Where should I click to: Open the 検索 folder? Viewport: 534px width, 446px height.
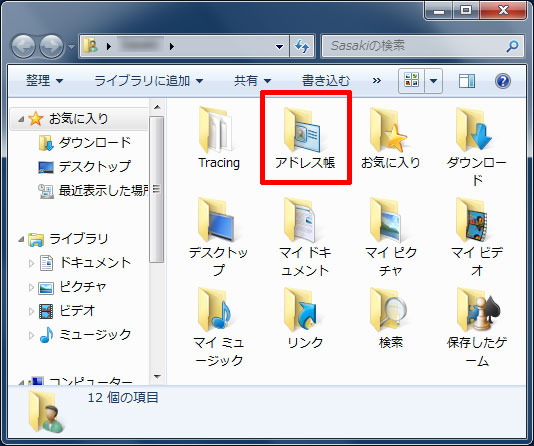[390, 318]
